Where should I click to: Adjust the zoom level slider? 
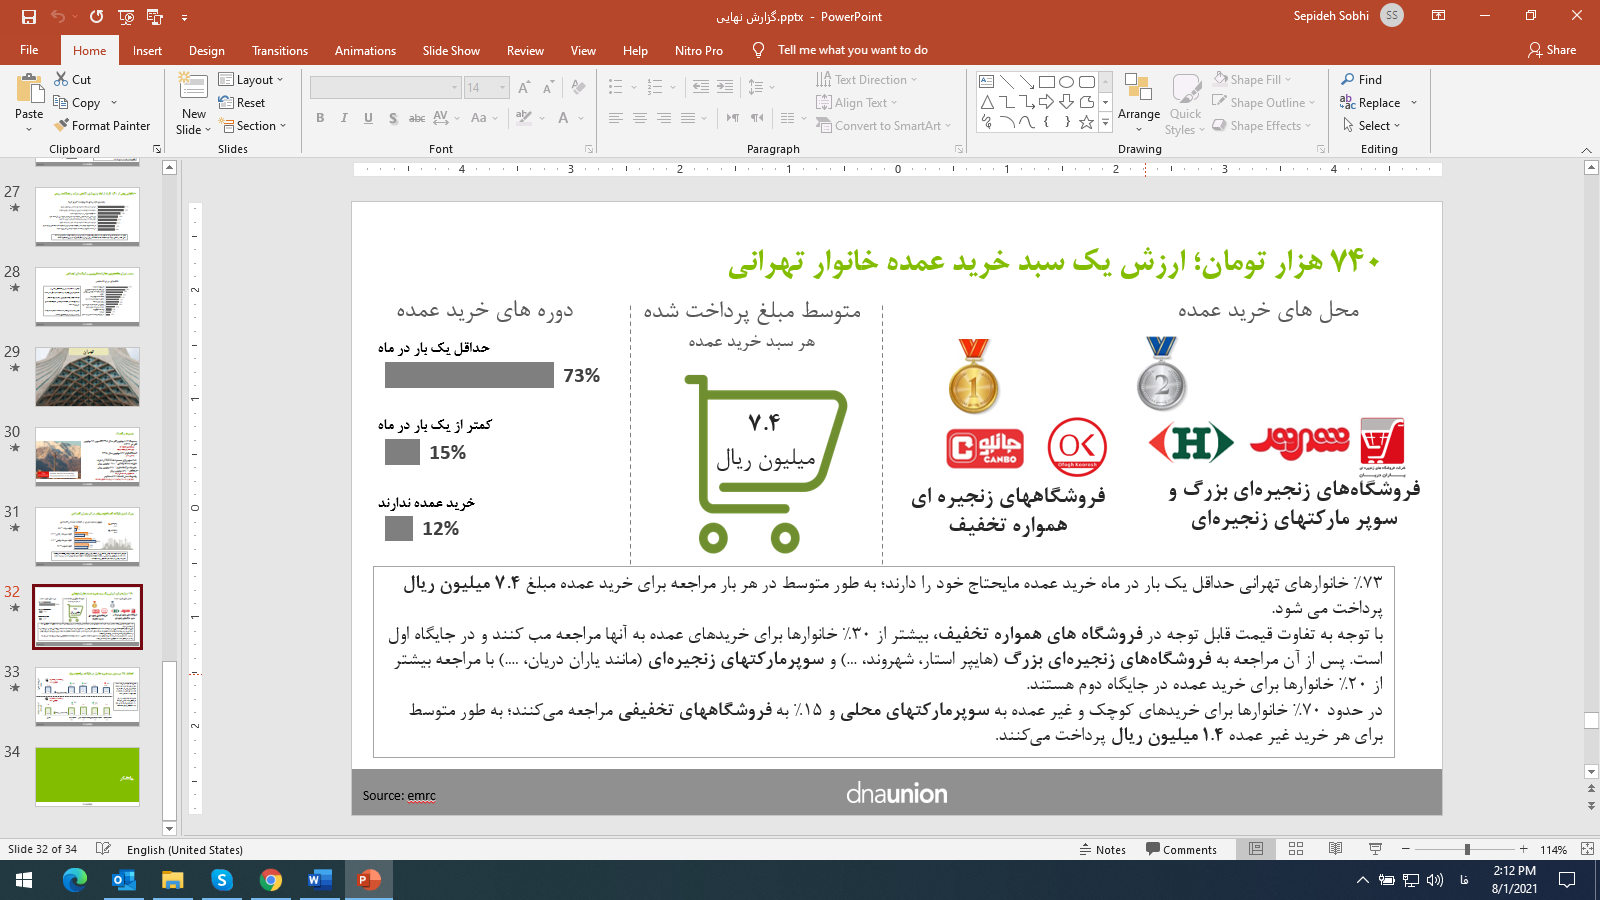pos(1467,849)
